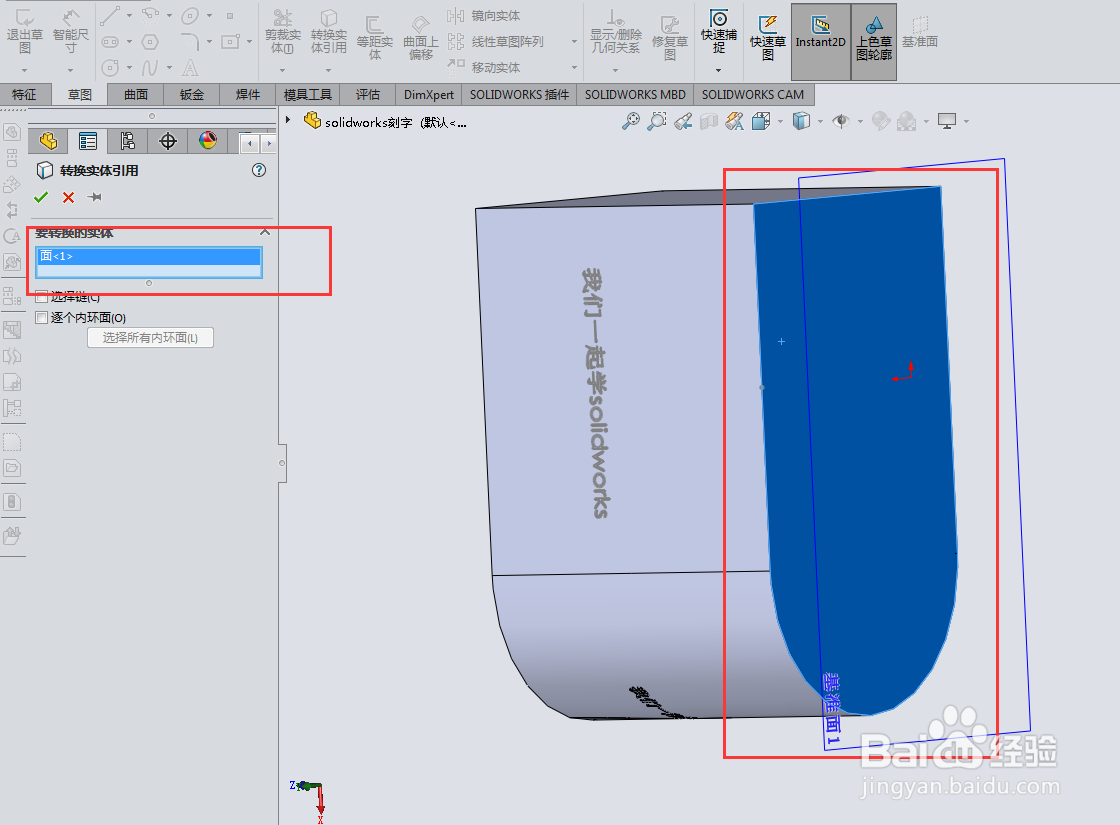Cancel with the red X button
This screenshot has height=825, width=1120.
click(x=69, y=197)
